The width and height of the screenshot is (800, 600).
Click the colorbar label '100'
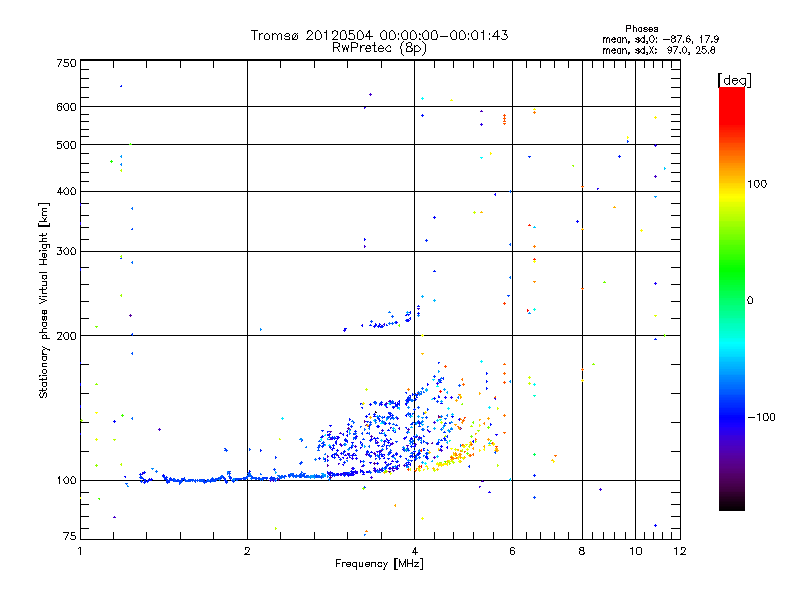coord(757,184)
